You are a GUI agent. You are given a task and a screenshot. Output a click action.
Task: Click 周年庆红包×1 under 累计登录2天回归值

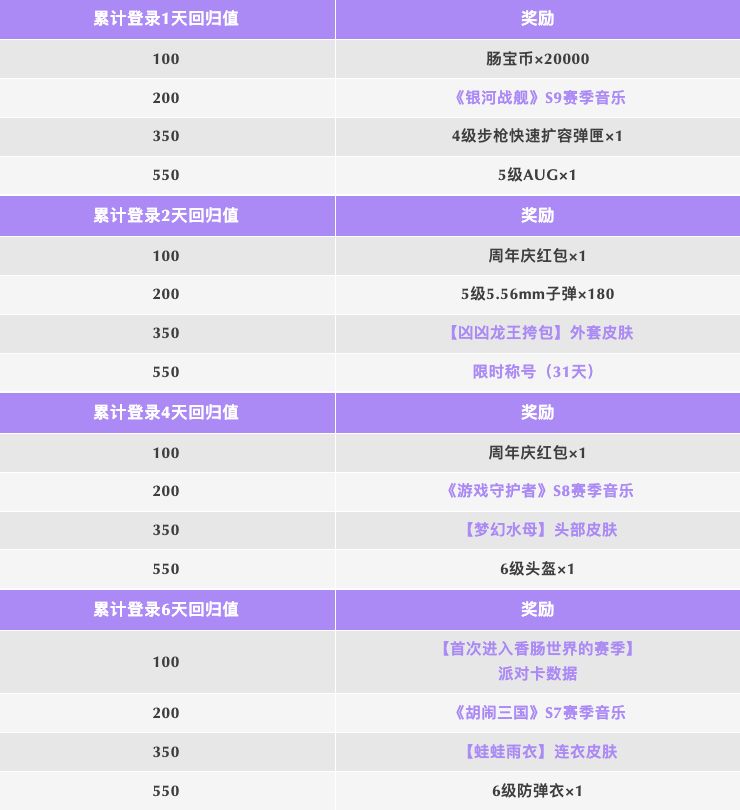[537, 256]
